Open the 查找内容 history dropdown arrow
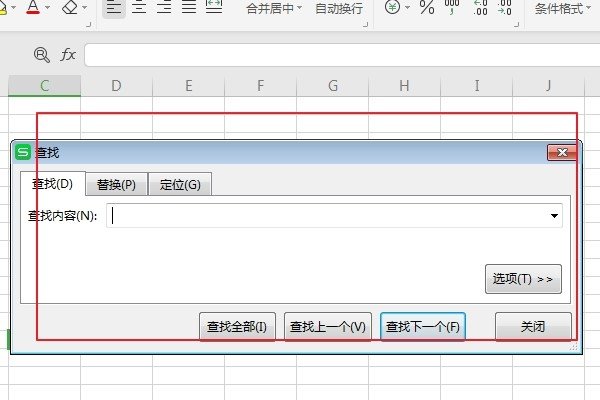Image resolution: width=600 pixels, height=400 pixels. pyautogui.click(x=554, y=216)
